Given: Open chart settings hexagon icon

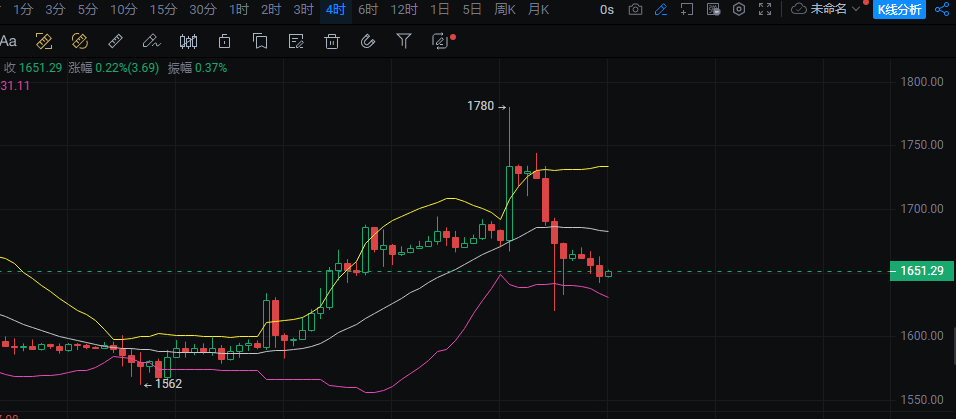Looking at the screenshot, I should tap(739, 9).
